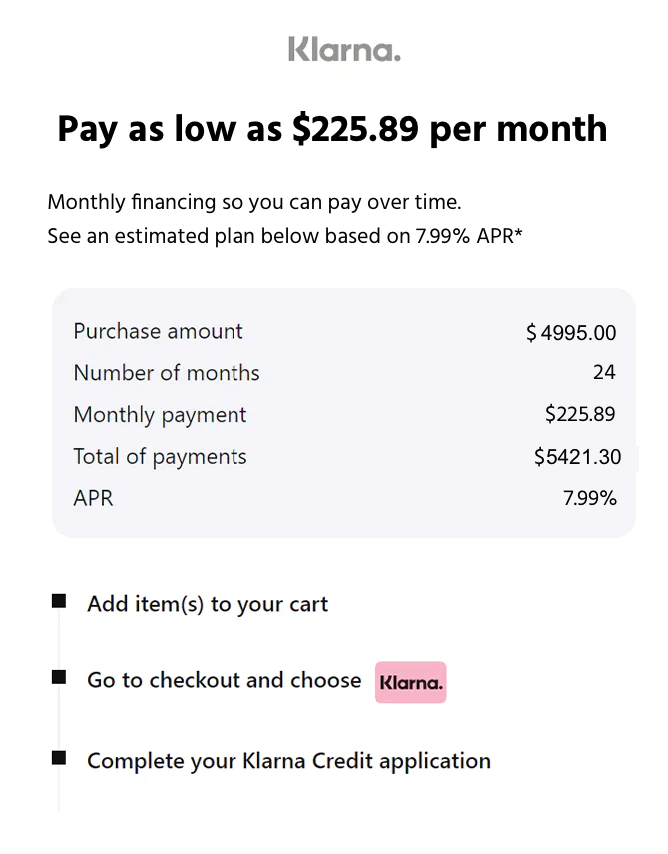Screen dimensions: 668x854
Task: Click Add item(s) to your cart step
Action: (x=208, y=604)
